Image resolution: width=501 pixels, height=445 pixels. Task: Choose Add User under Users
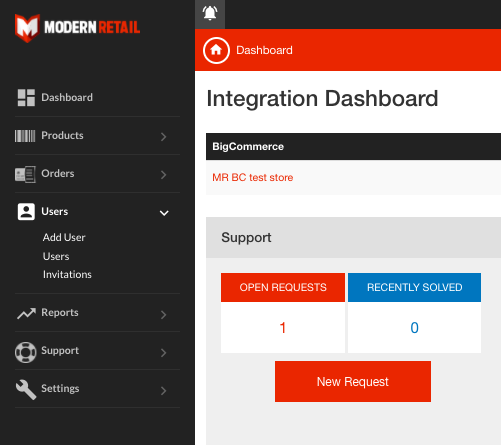click(x=64, y=237)
